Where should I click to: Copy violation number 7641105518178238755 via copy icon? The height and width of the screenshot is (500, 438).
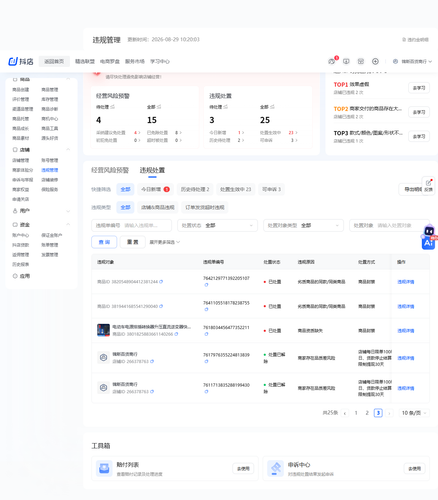206,309
